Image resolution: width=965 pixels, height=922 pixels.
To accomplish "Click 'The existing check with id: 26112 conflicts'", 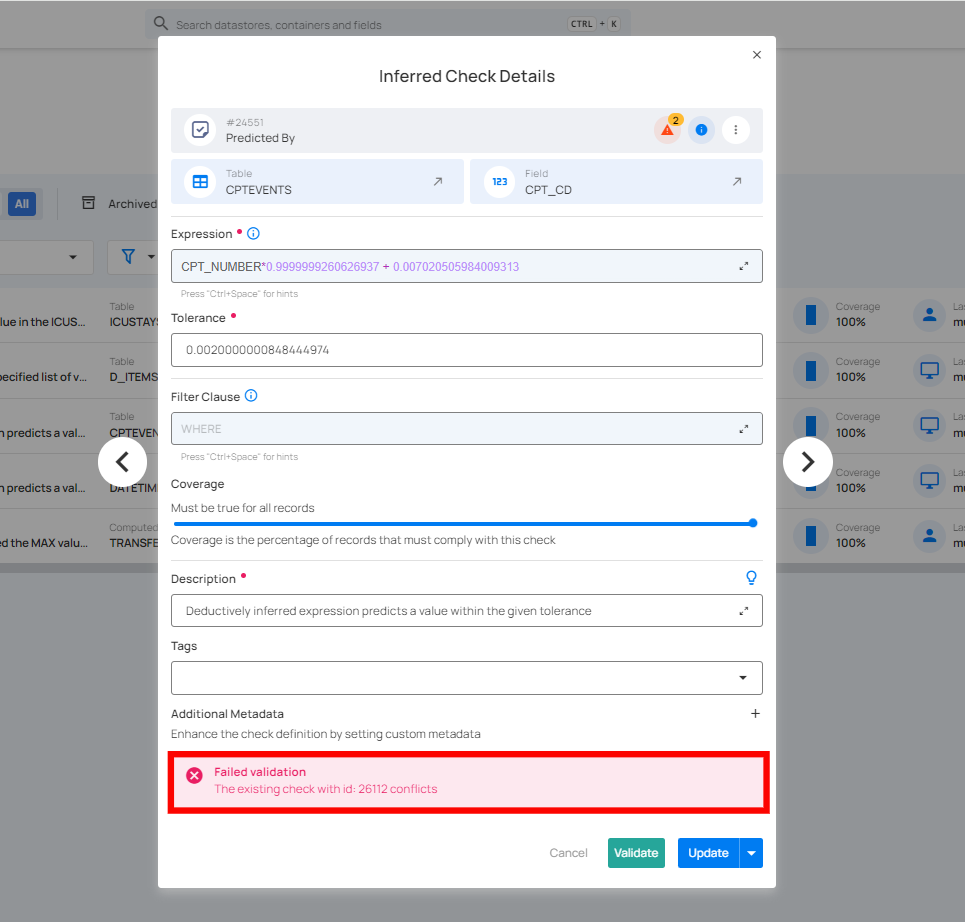I will (326, 789).
